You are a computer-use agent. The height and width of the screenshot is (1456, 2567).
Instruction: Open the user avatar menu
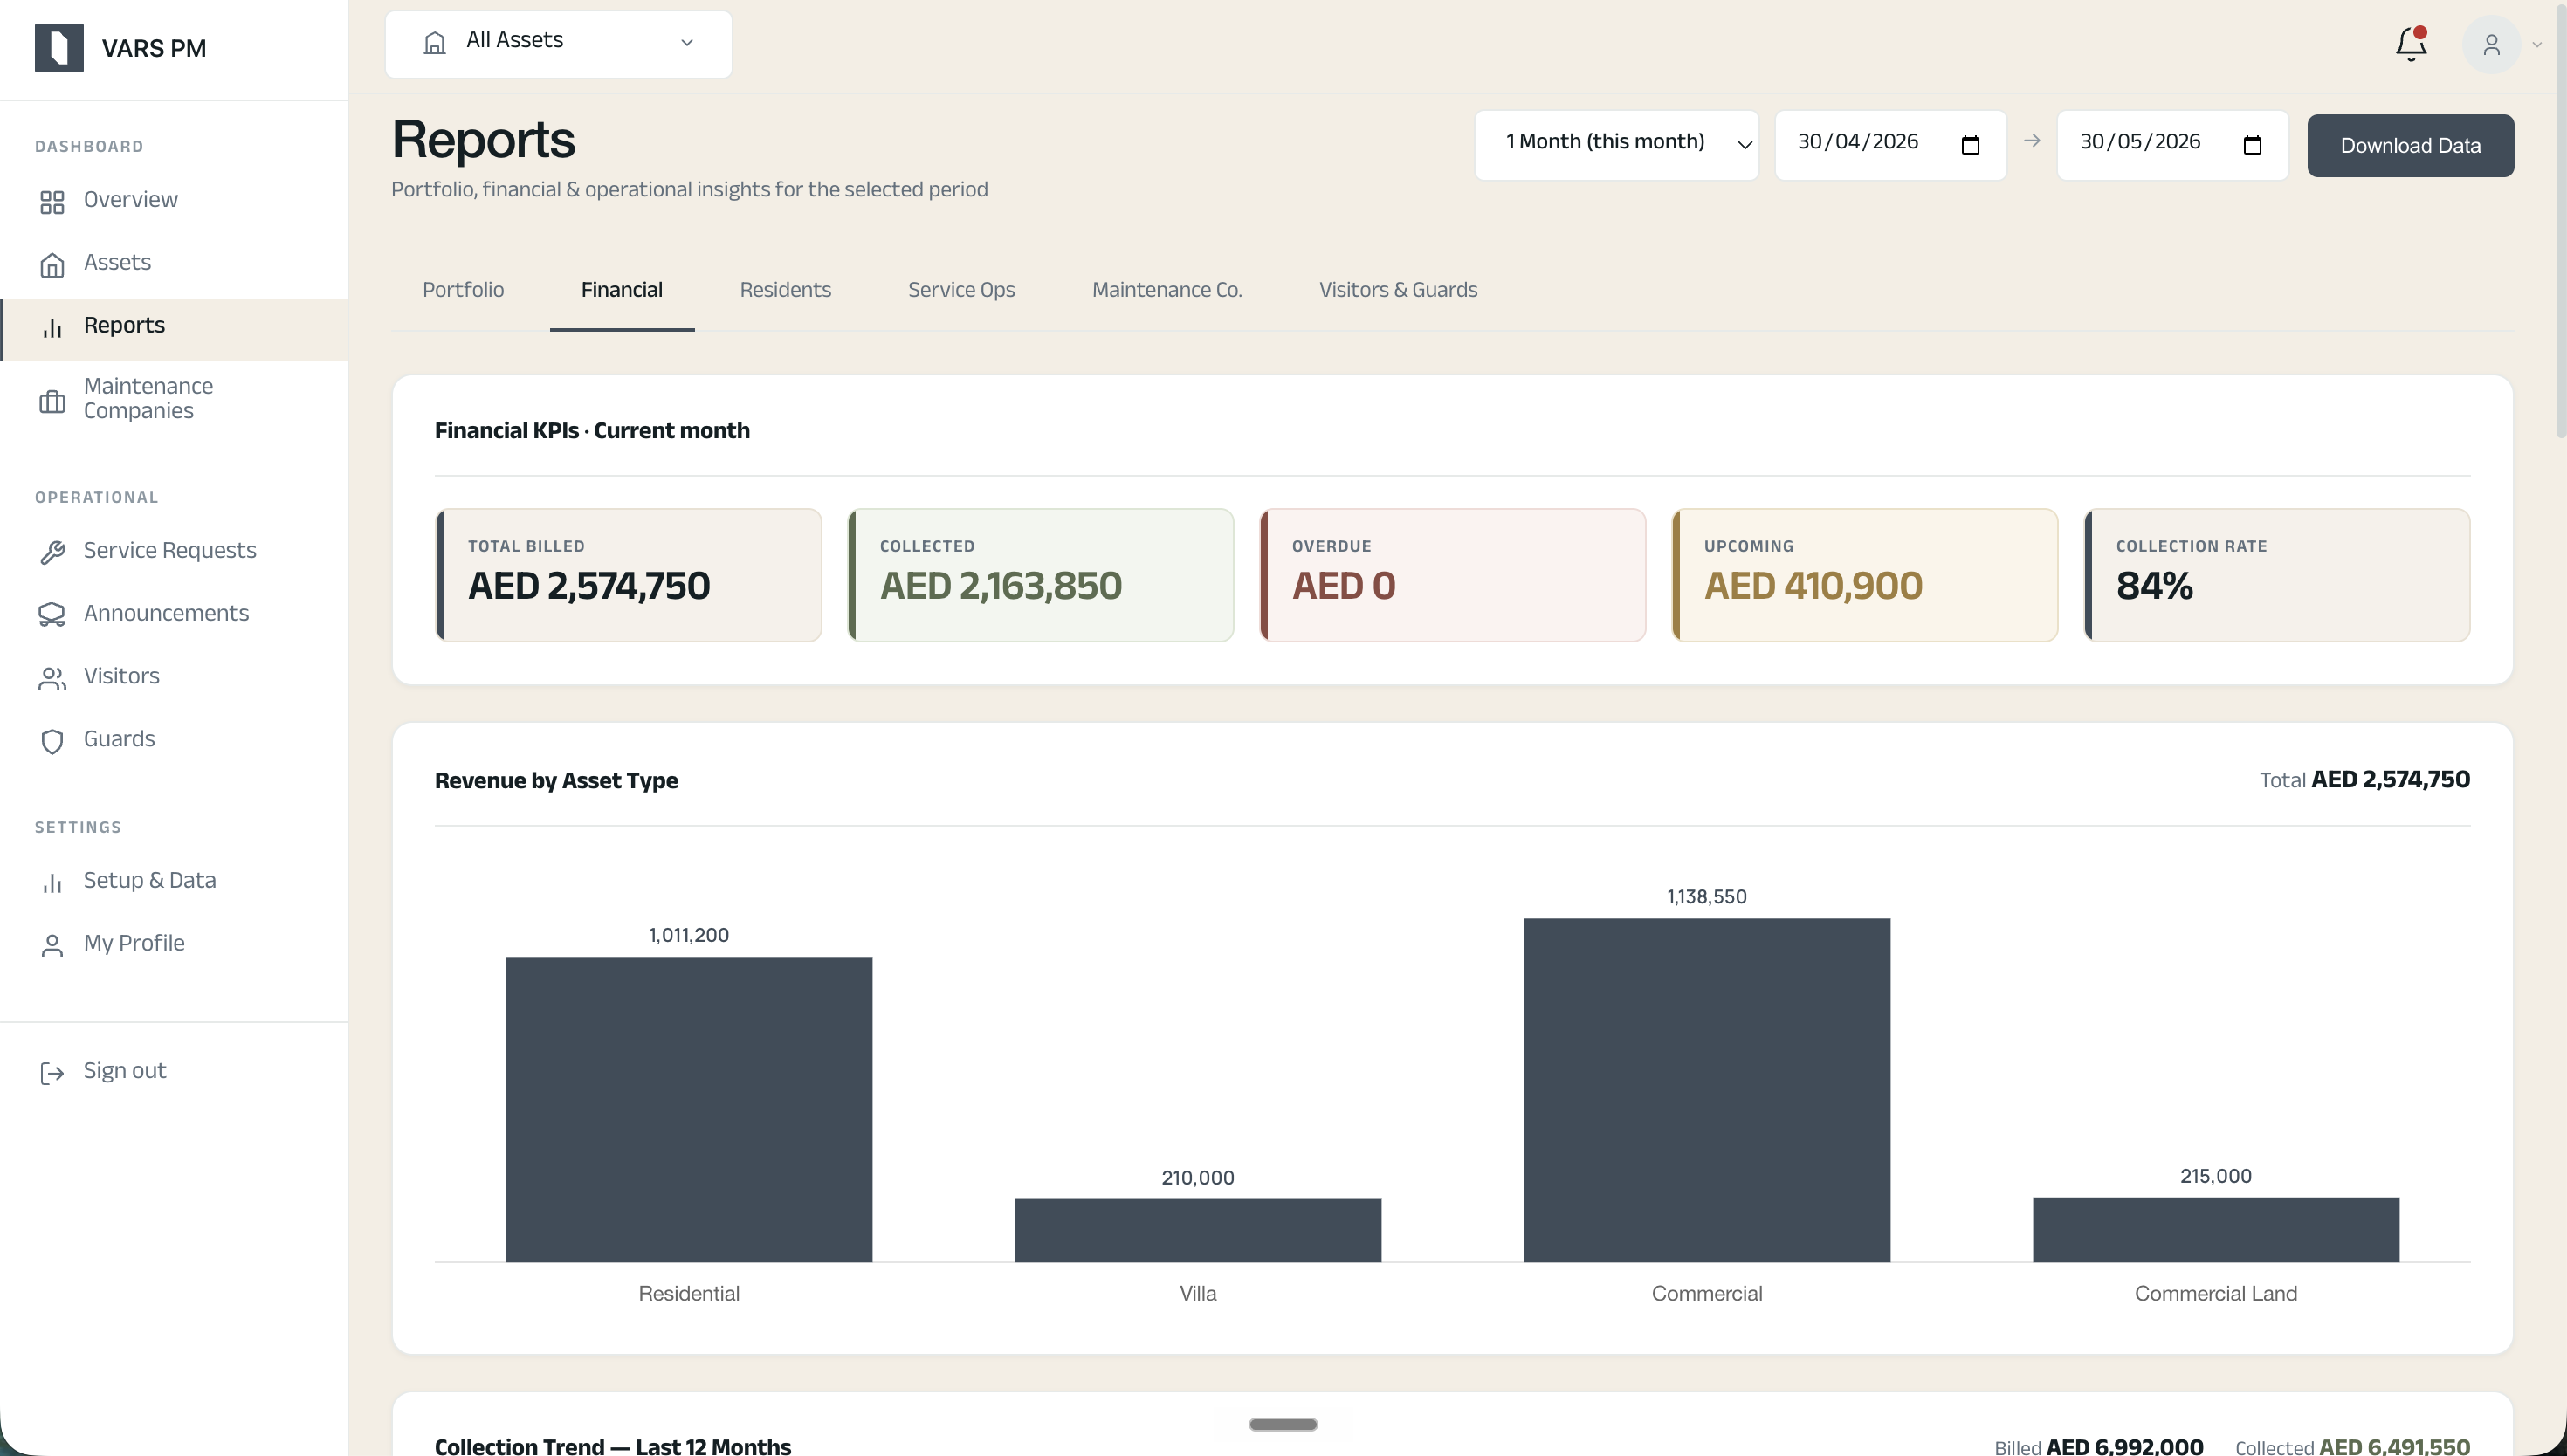click(2491, 45)
